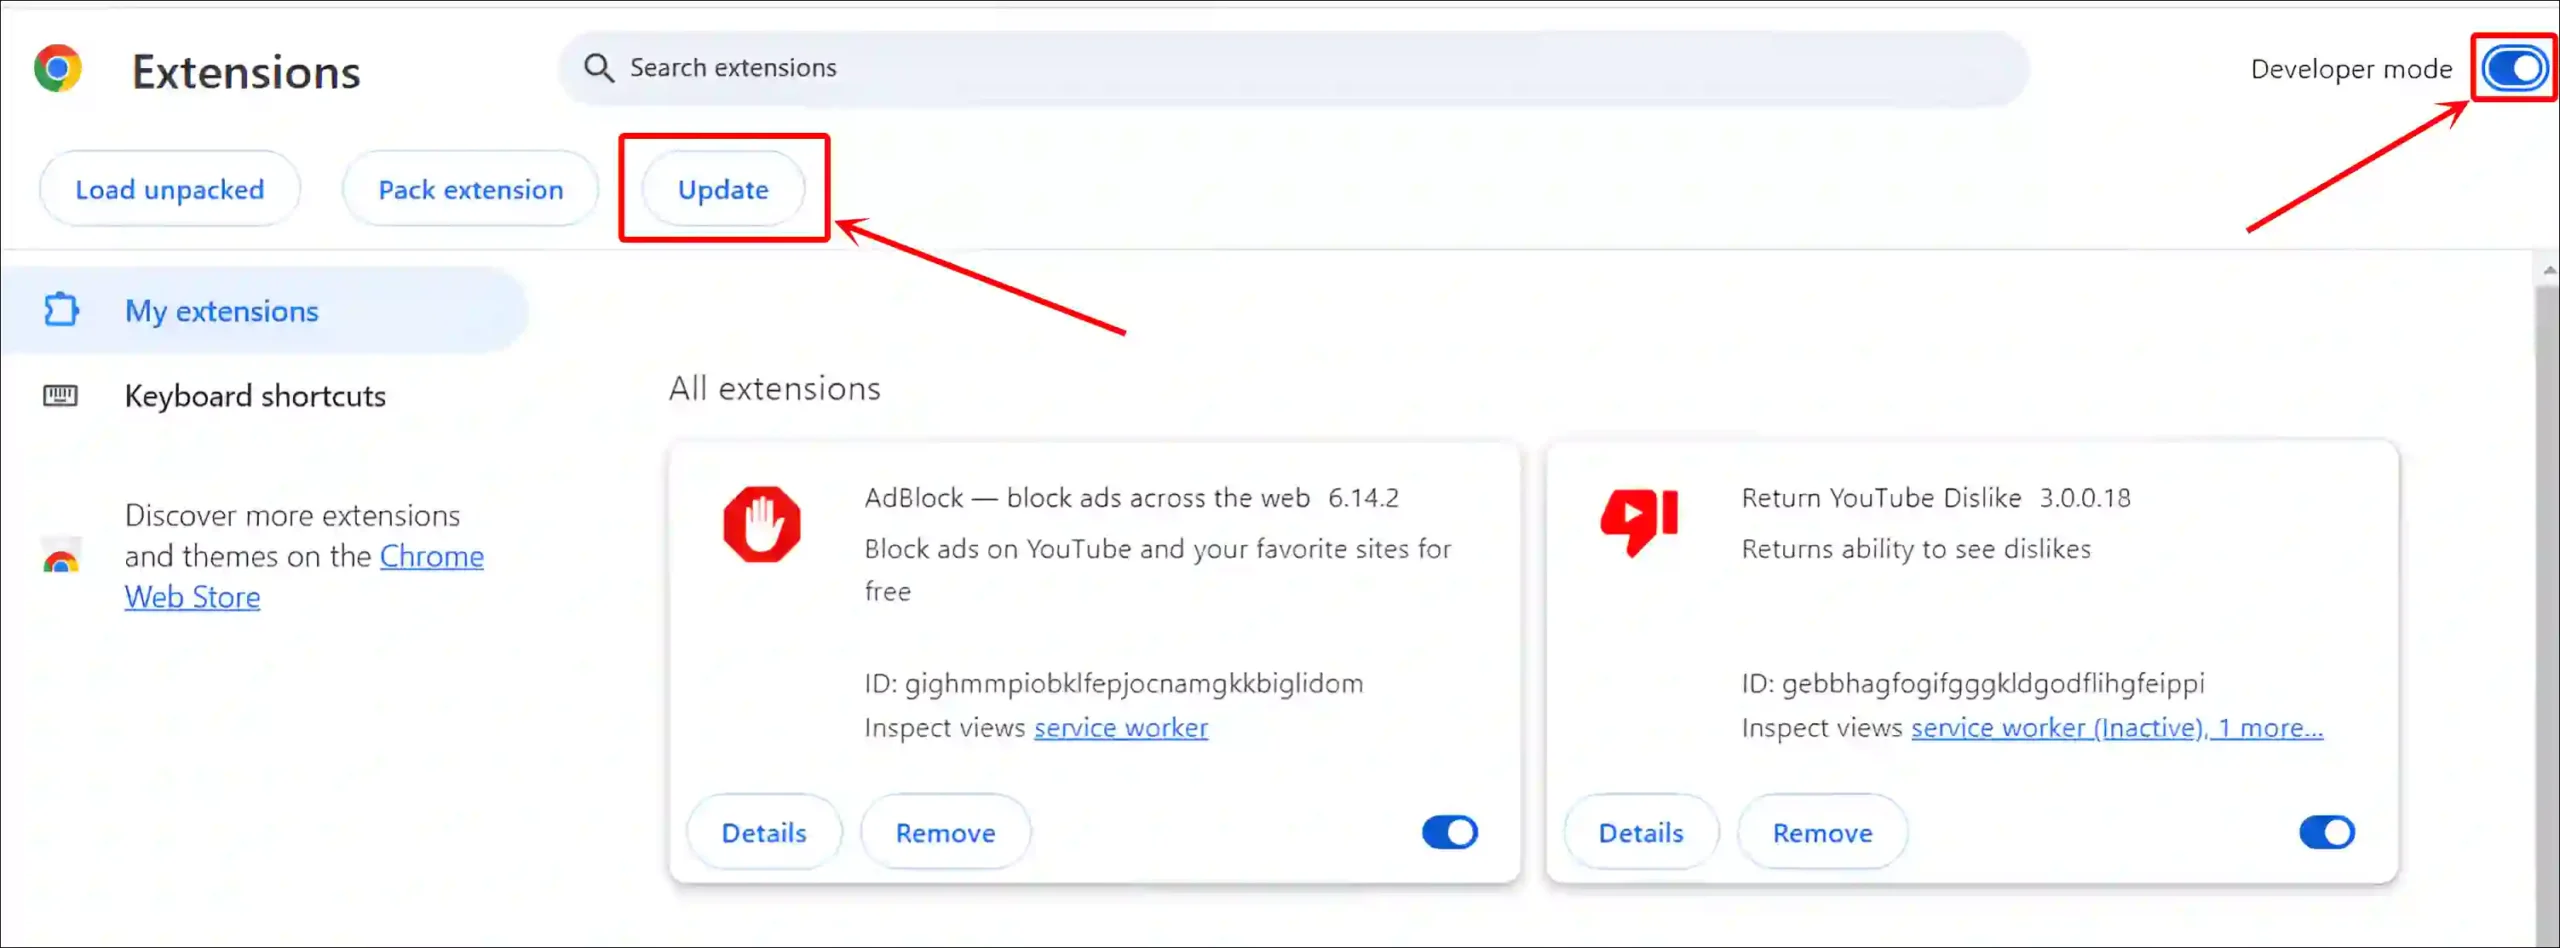Click the Extensions page title

click(246, 72)
